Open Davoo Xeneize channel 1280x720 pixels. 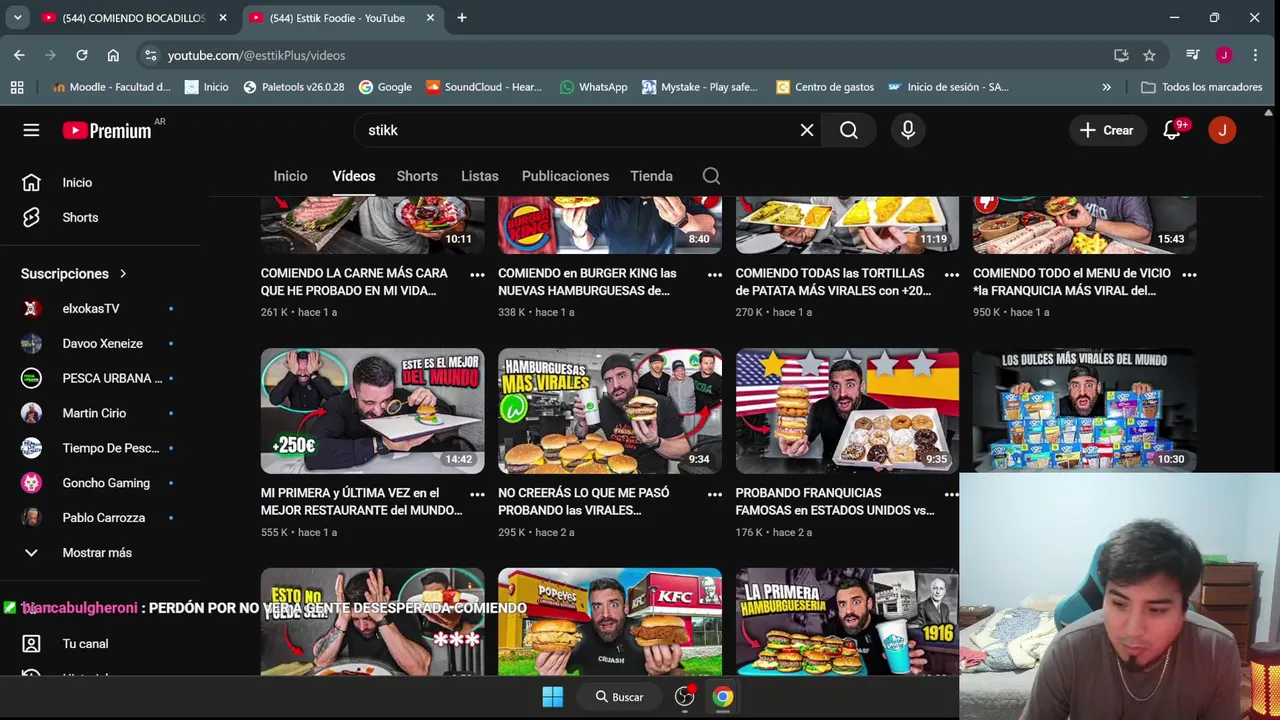click(x=100, y=344)
